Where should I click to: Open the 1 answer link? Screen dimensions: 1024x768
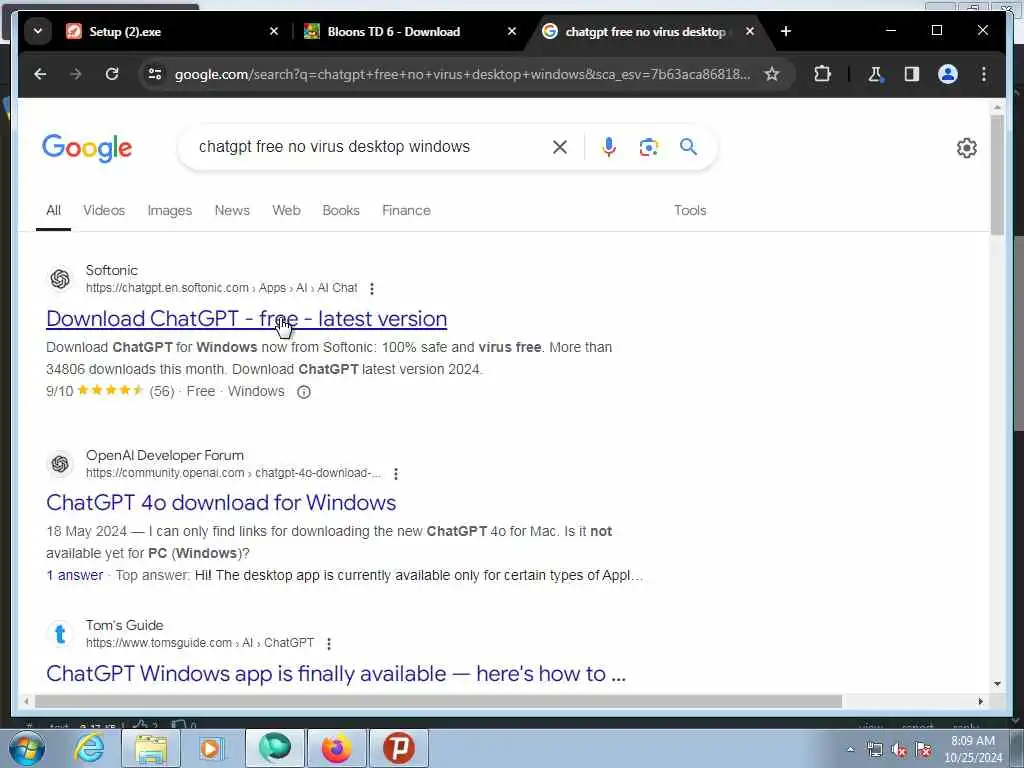[x=74, y=575]
